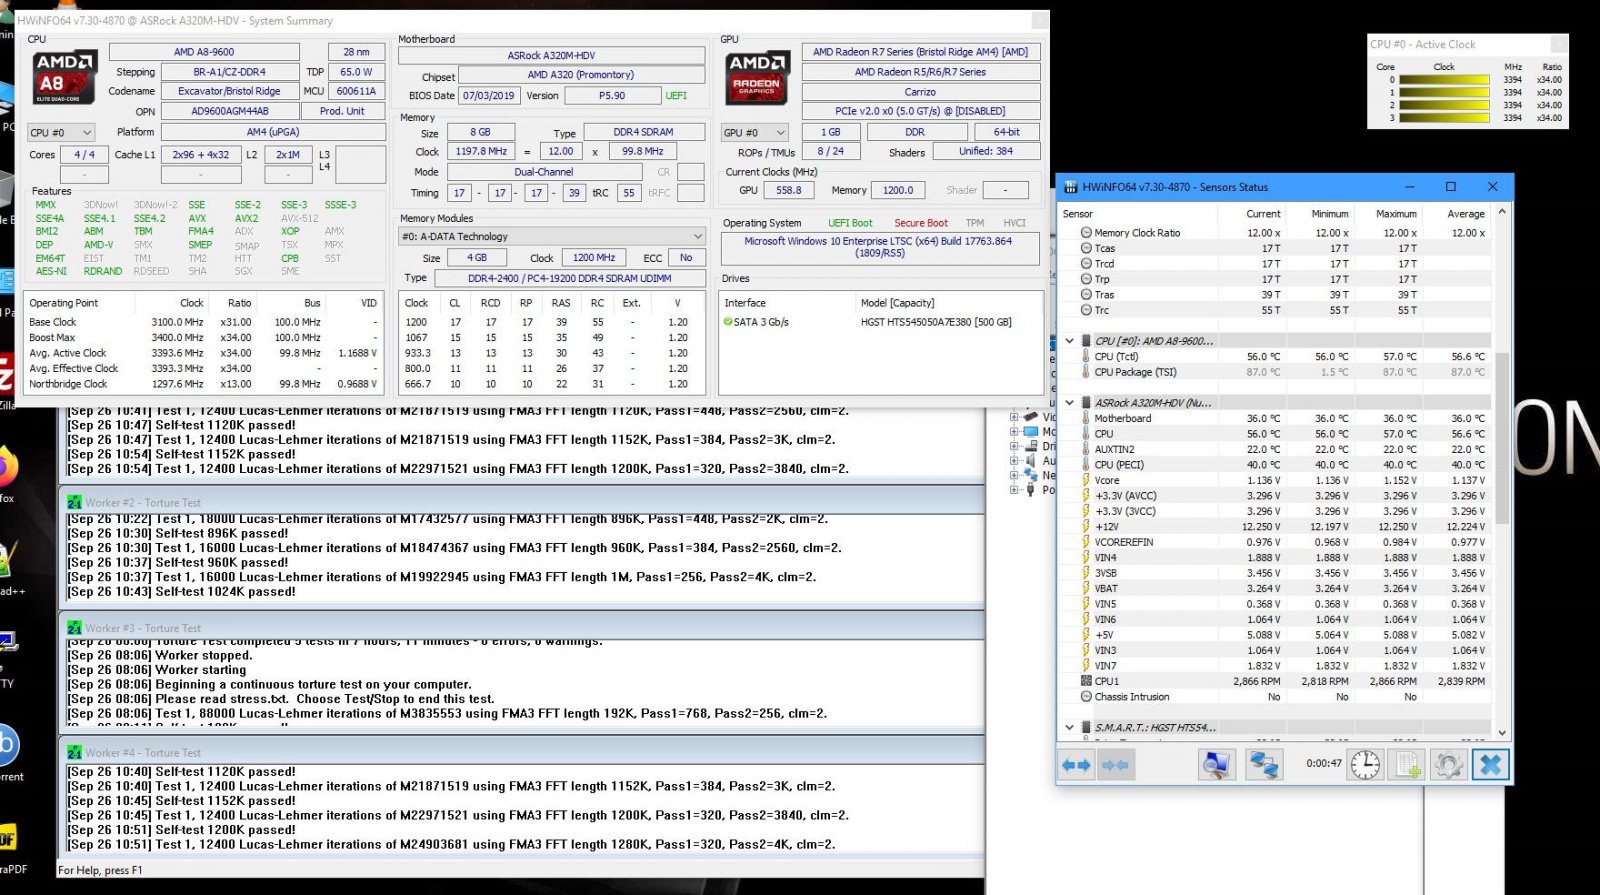The height and width of the screenshot is (895, 1600).
Task: Open the GPU #0 selector dropdown
Action: click(754, 132)
